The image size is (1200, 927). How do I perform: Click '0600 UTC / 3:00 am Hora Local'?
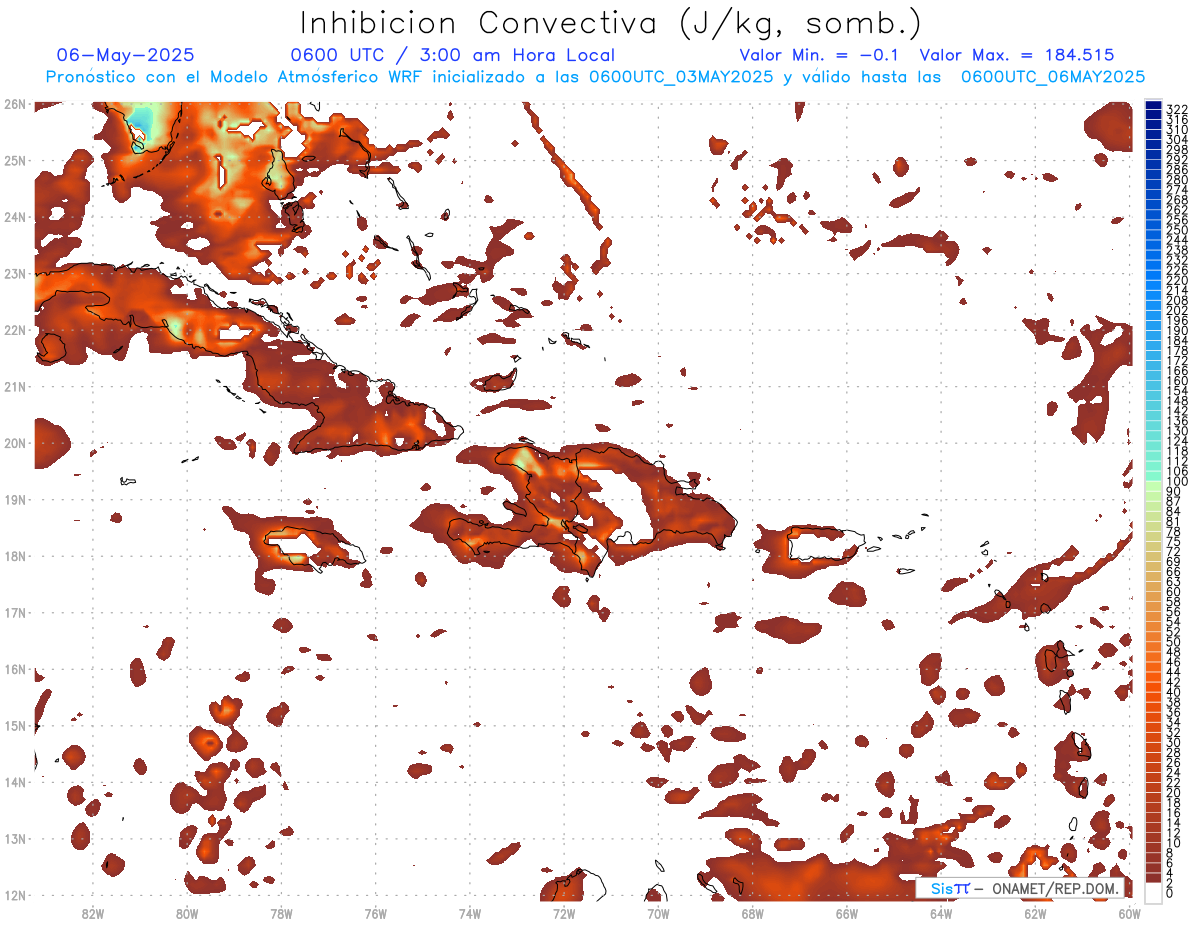pyautogui.click(x=452, y=55)
